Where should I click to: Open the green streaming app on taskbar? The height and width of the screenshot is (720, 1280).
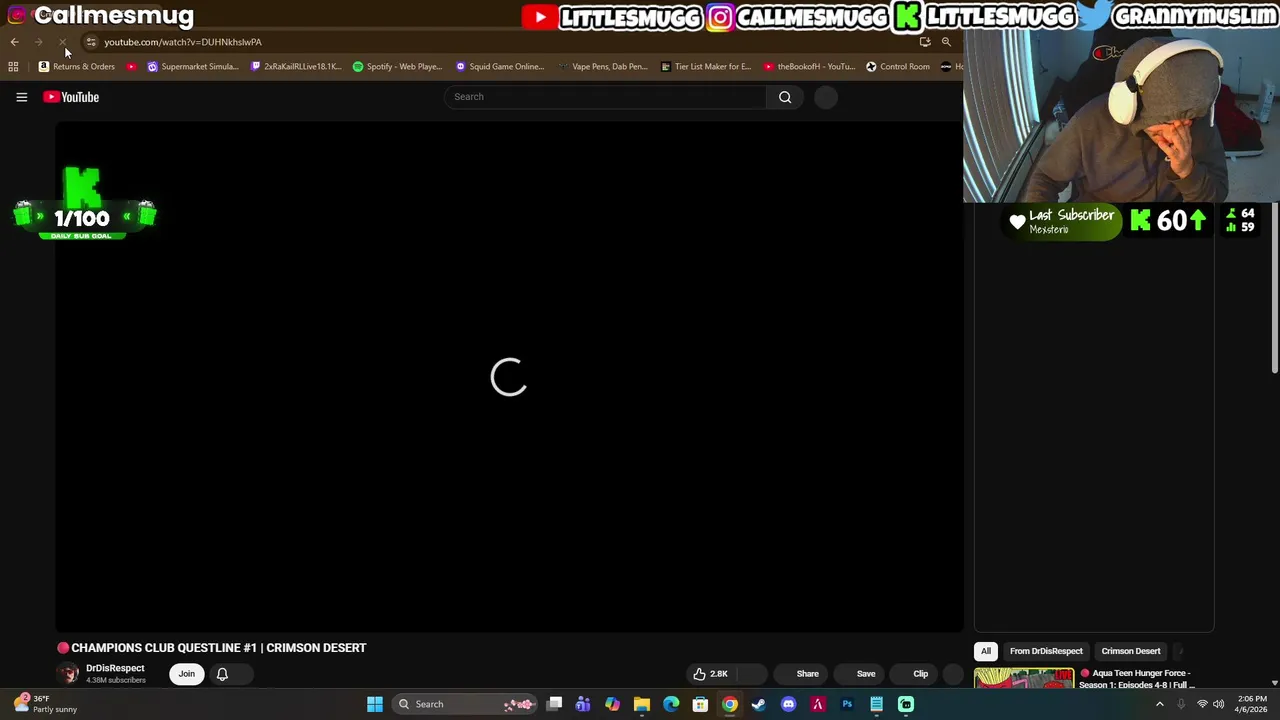pos(906,704)
